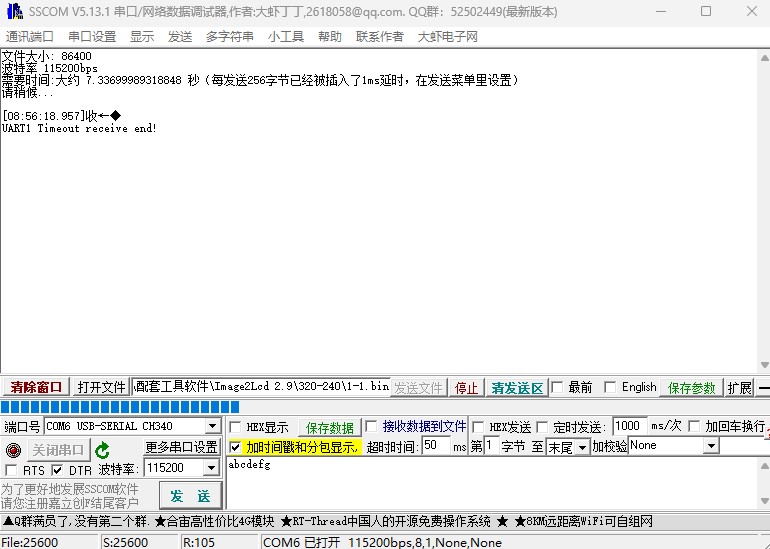Click the 停止 button
This screenshot has width=770, height=549.
[467, 388]
